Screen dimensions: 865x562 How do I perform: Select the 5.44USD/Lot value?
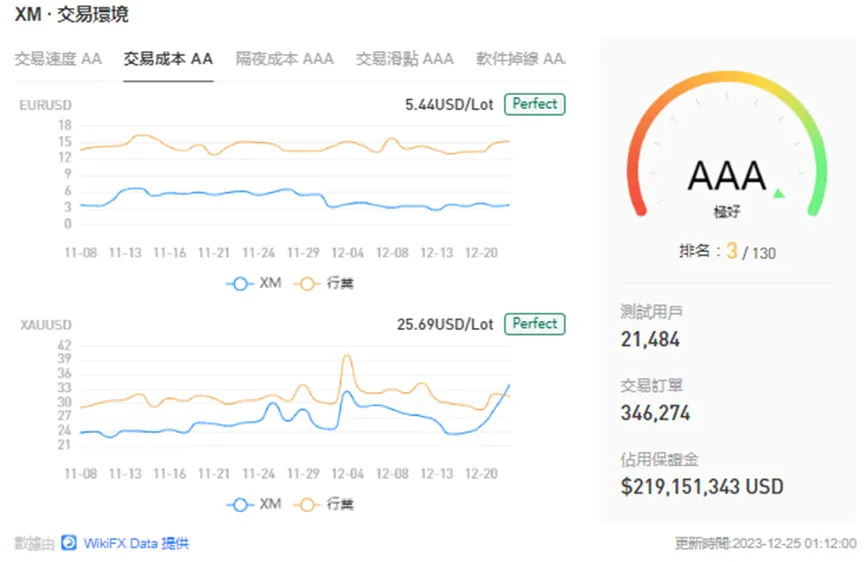pos(449,104)
